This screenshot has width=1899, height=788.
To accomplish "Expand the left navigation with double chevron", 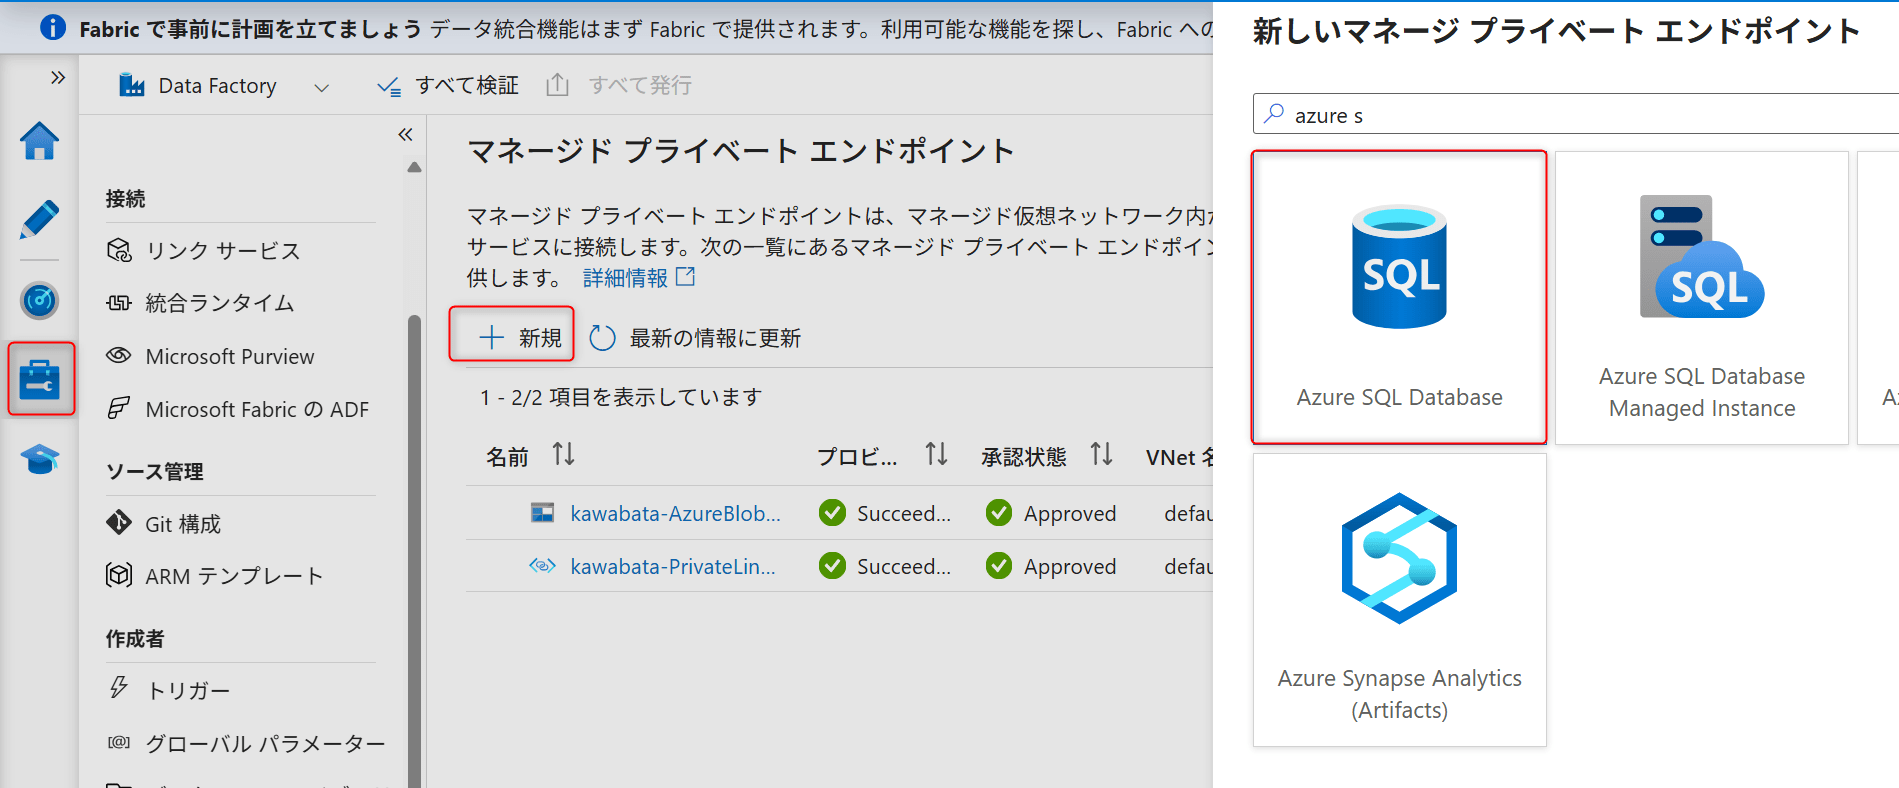I will (58, 78).
